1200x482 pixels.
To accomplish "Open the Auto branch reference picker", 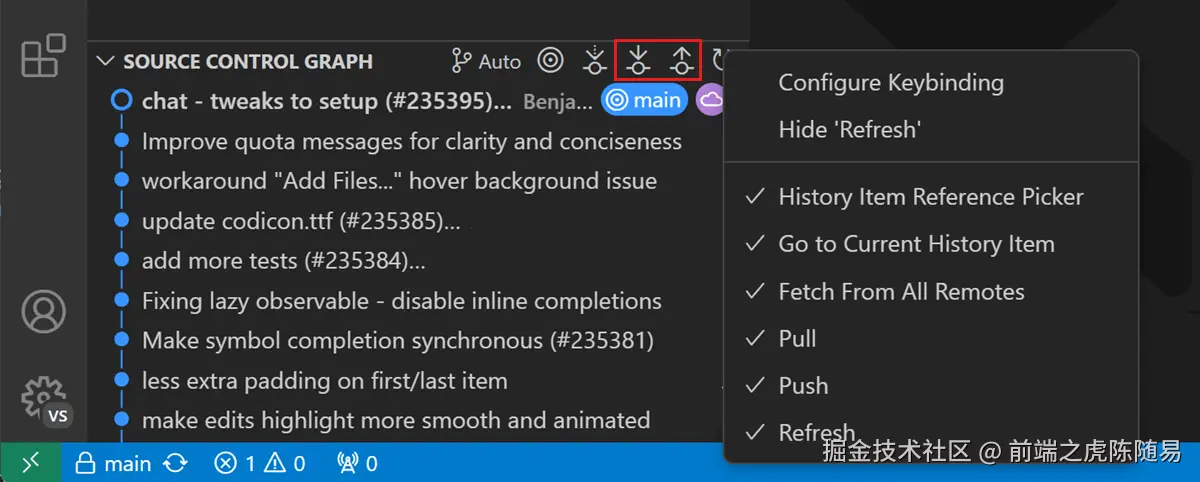I will point(486,61).
